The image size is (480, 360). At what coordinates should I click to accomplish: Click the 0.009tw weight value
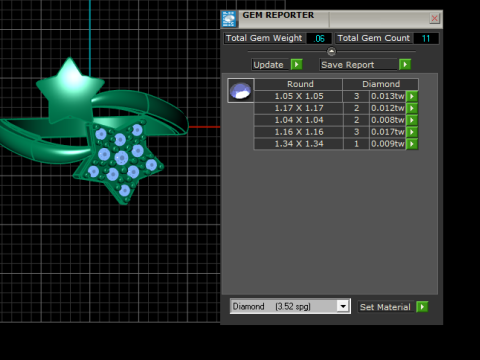pos(388,144)
